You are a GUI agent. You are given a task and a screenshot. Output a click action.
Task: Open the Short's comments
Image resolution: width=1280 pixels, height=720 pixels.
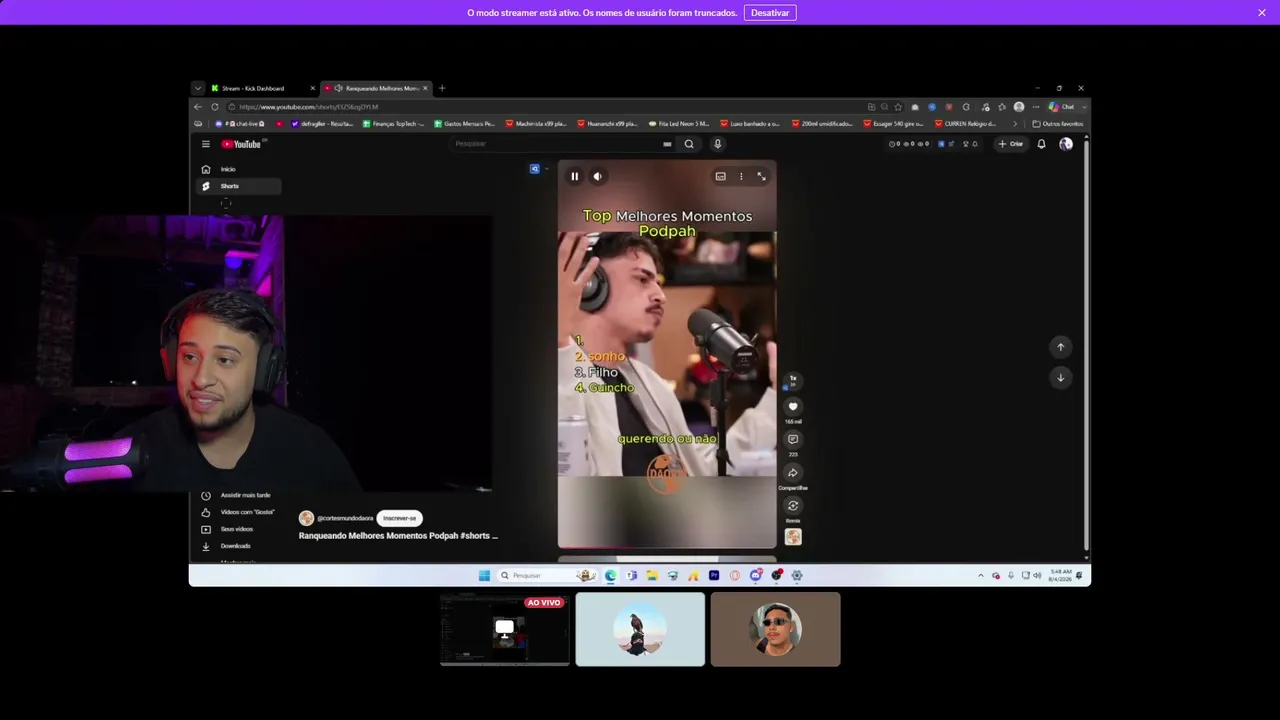click(793, 439)
